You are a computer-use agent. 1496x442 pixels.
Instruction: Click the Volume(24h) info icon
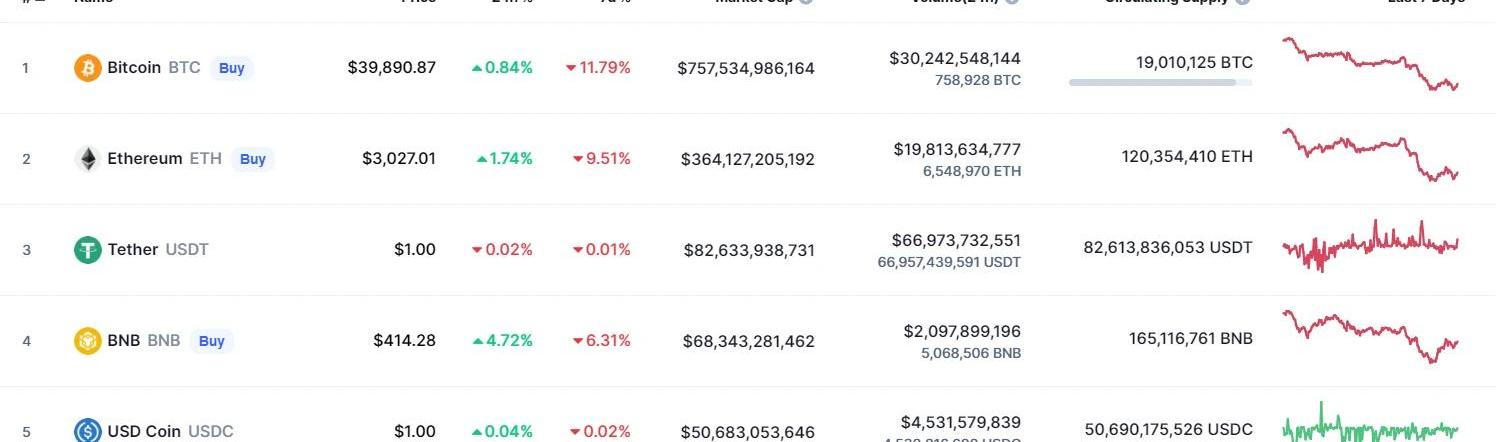[x=1012, y=2]
